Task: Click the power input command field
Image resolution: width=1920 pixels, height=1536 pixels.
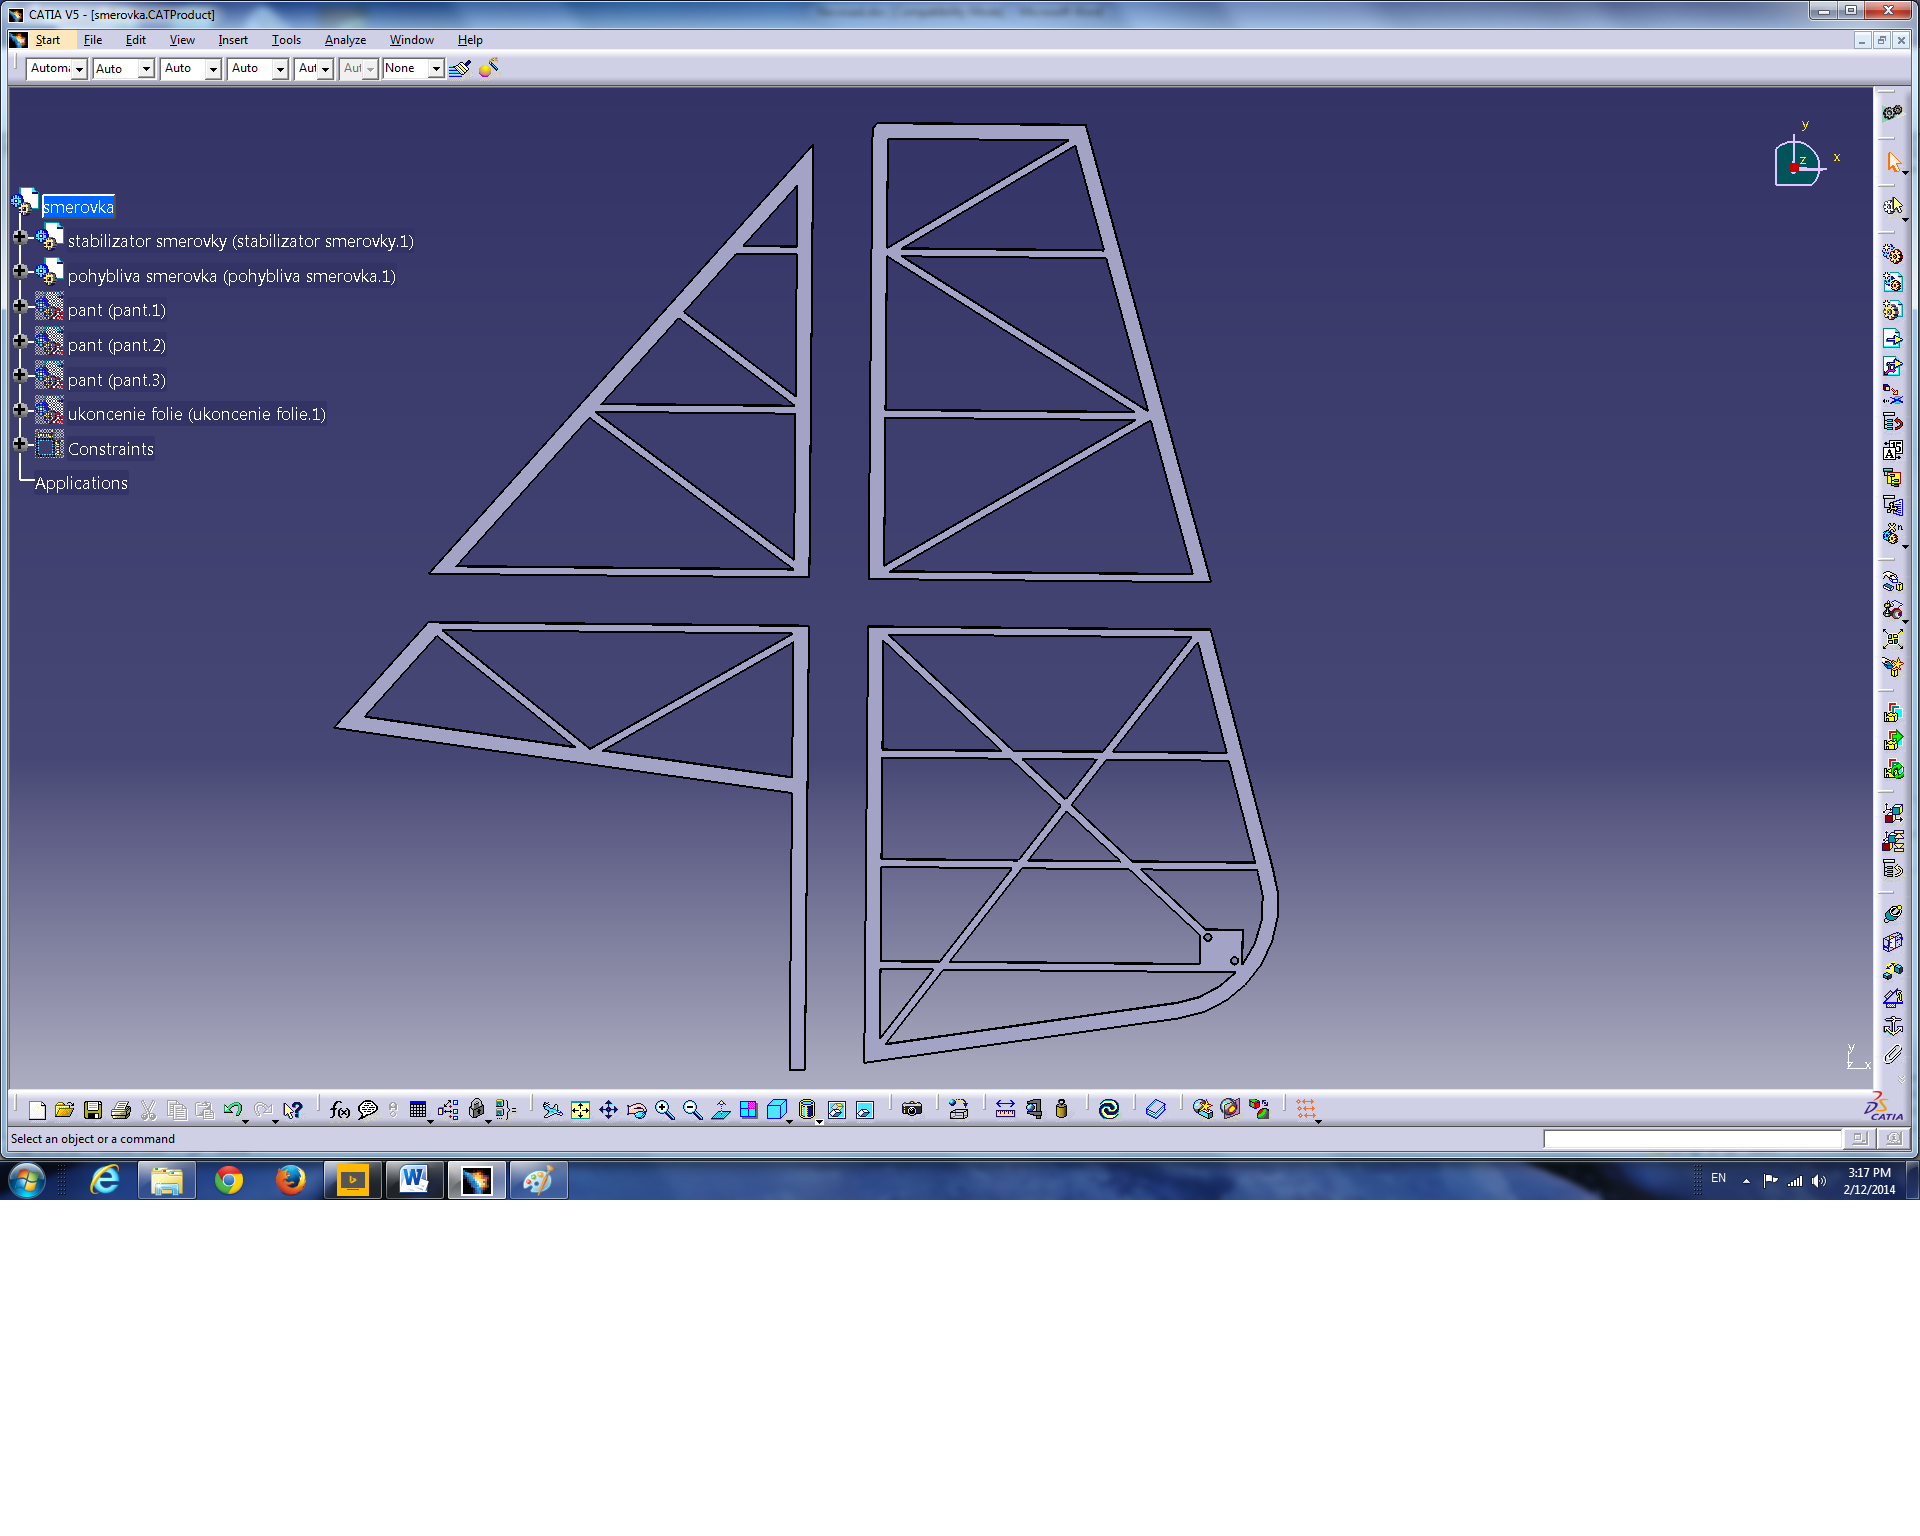Action: 1691,1139
